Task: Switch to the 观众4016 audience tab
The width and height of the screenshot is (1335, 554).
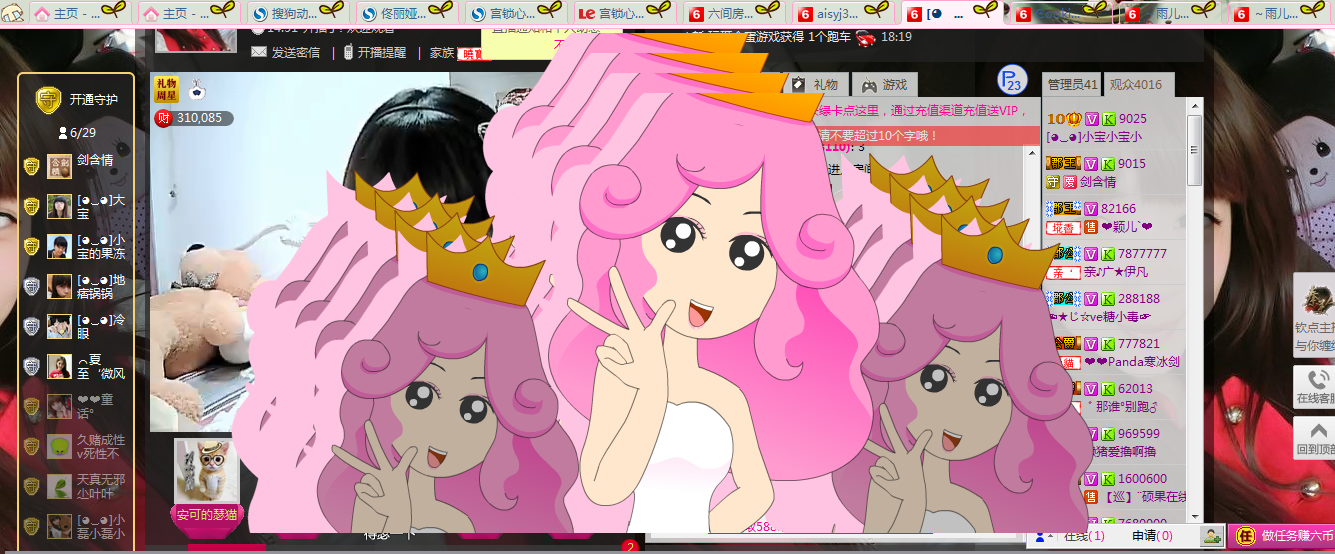Action: click(1138, 85)
